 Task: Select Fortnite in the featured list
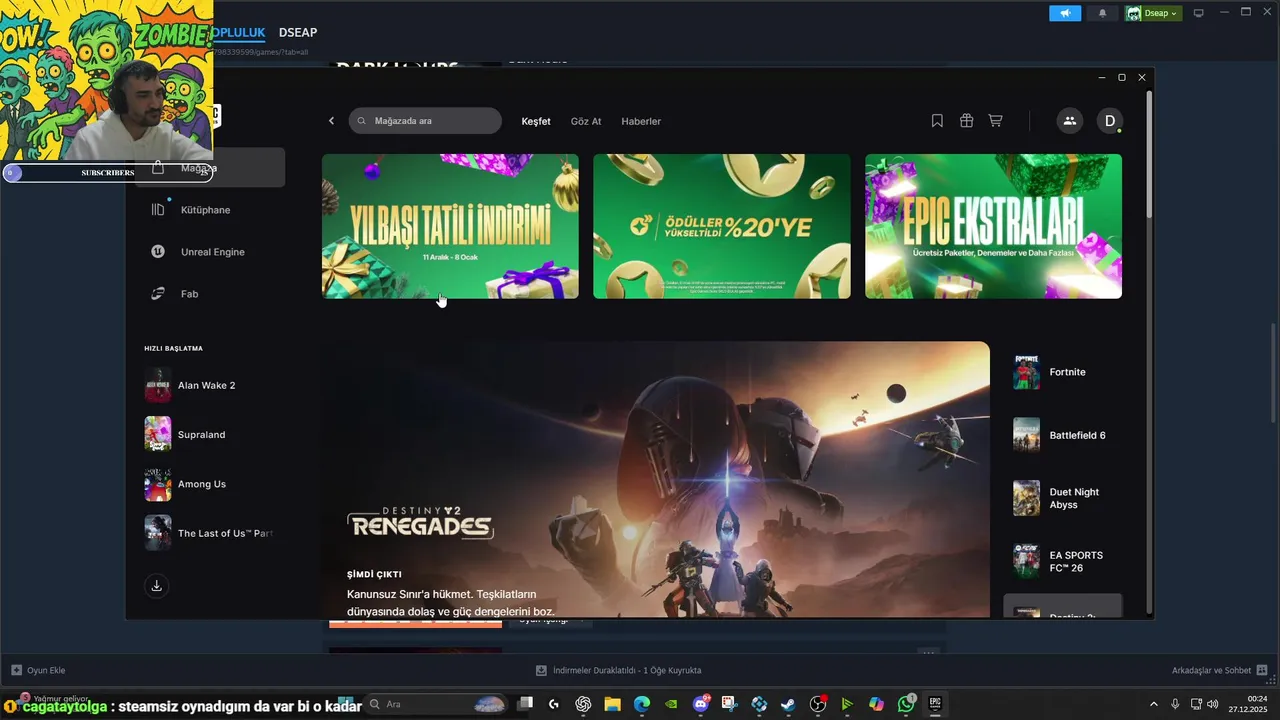tap(1063, 372)
